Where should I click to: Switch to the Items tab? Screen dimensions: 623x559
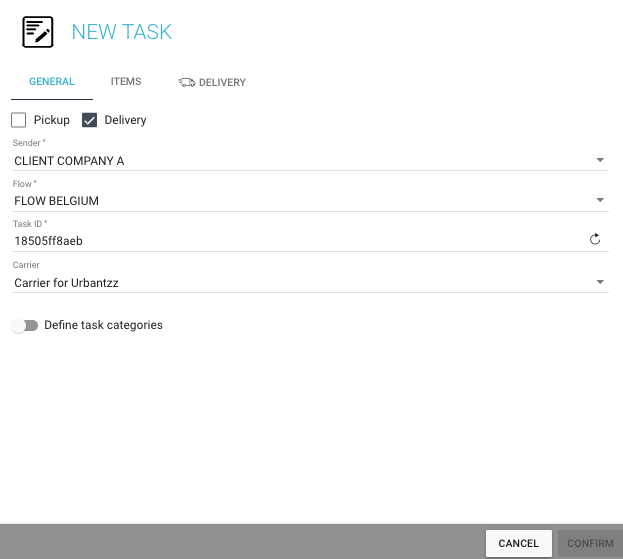click(126, 82)
